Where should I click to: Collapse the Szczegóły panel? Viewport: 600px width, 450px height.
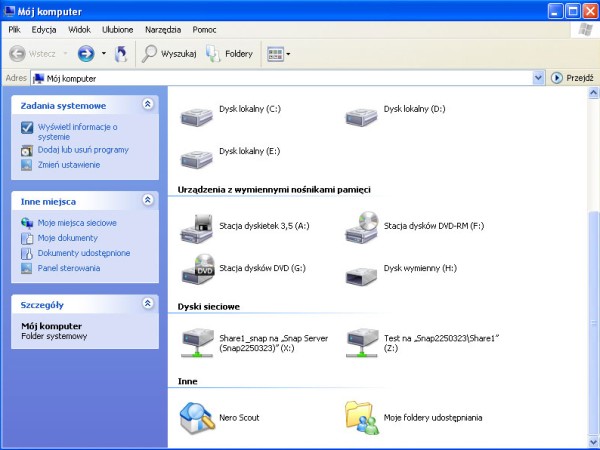point(148,304)
